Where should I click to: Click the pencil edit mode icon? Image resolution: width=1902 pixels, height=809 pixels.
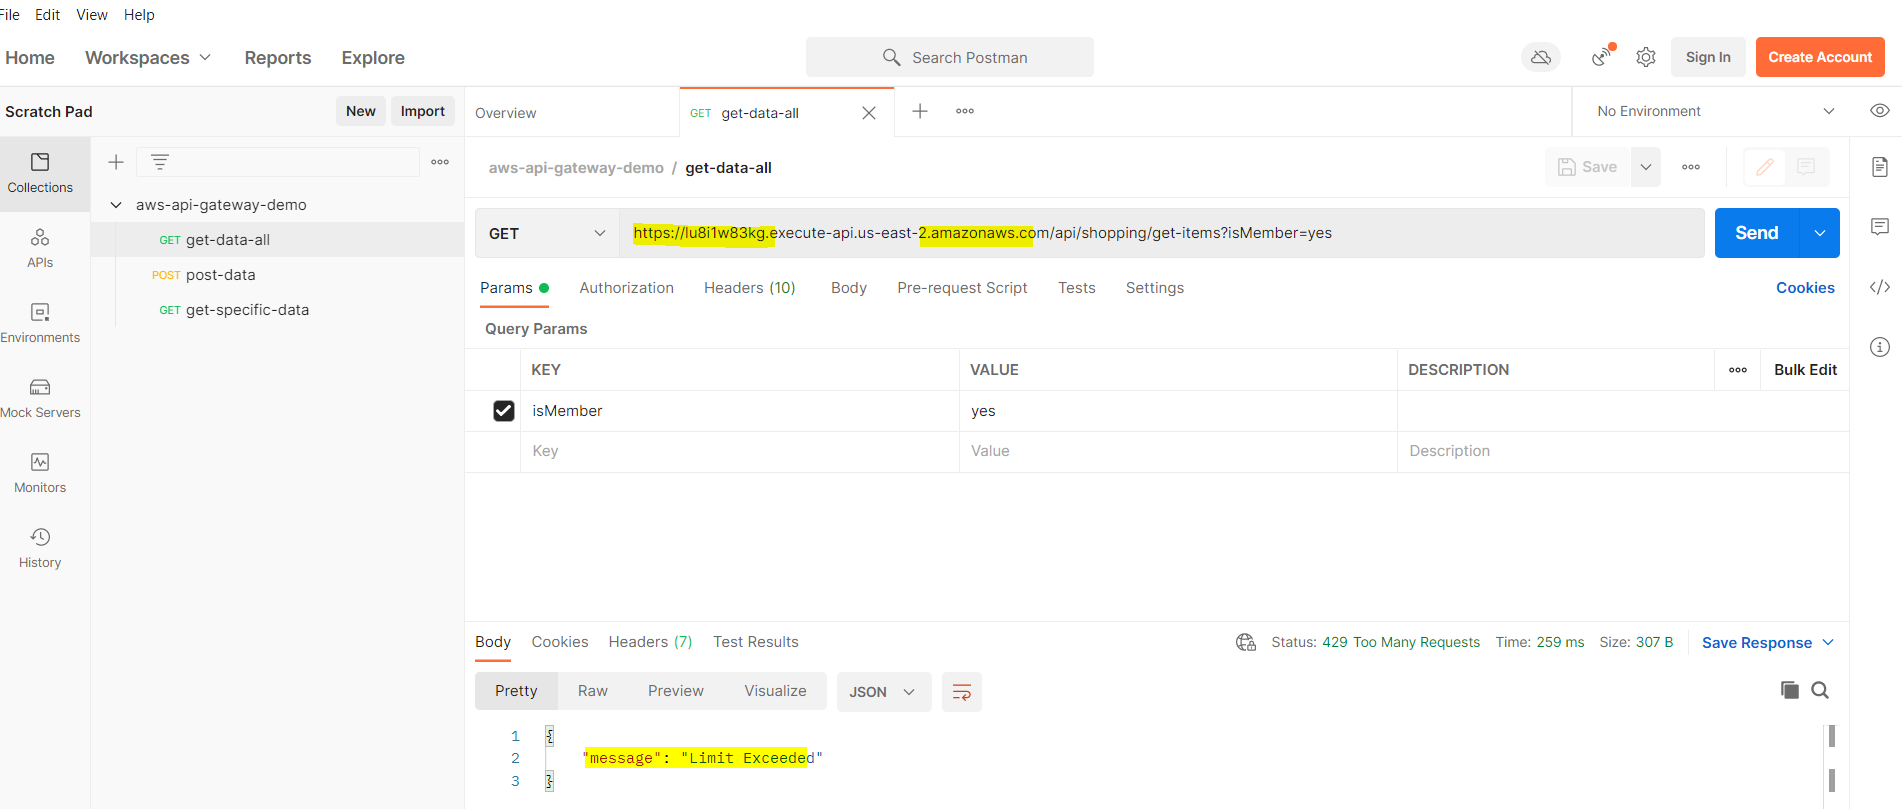(1765, 167)
